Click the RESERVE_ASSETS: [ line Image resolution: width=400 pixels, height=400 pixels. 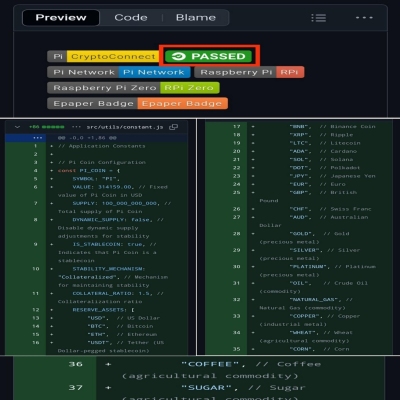(x=103, y=310)
